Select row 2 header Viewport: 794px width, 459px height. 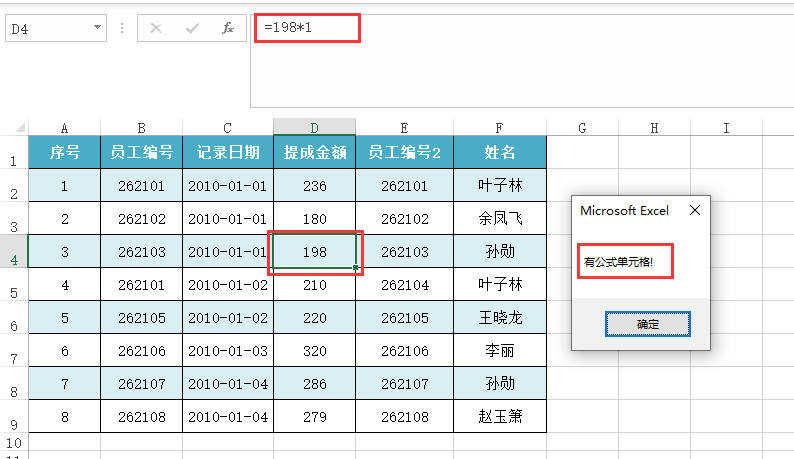click(14, 185)
